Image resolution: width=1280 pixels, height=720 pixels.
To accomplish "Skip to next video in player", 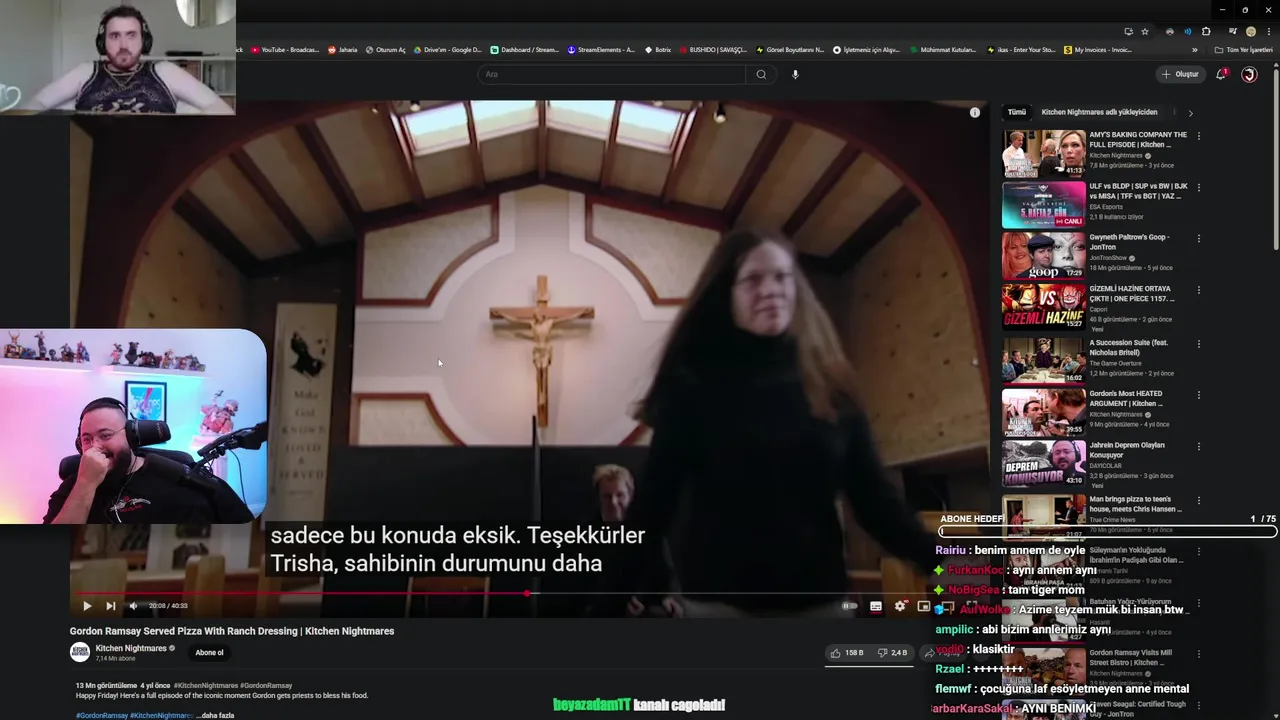I will pos(110,606).
